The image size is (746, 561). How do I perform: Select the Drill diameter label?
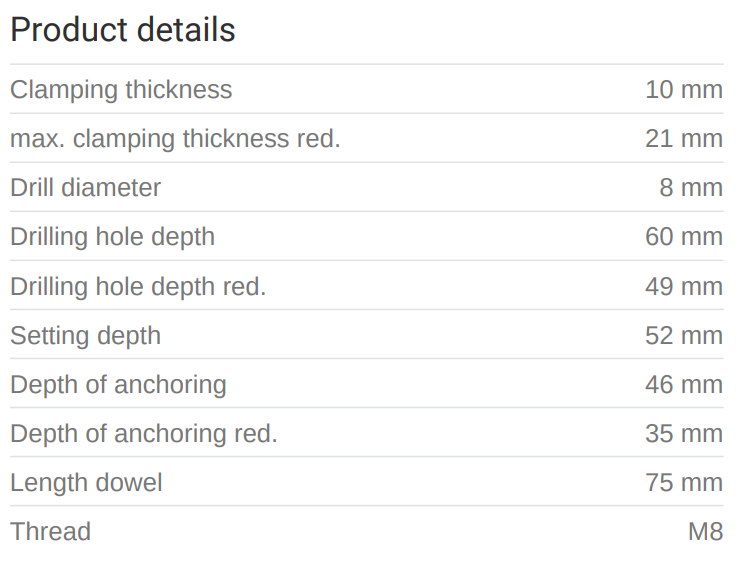click(x=85, y=187)
